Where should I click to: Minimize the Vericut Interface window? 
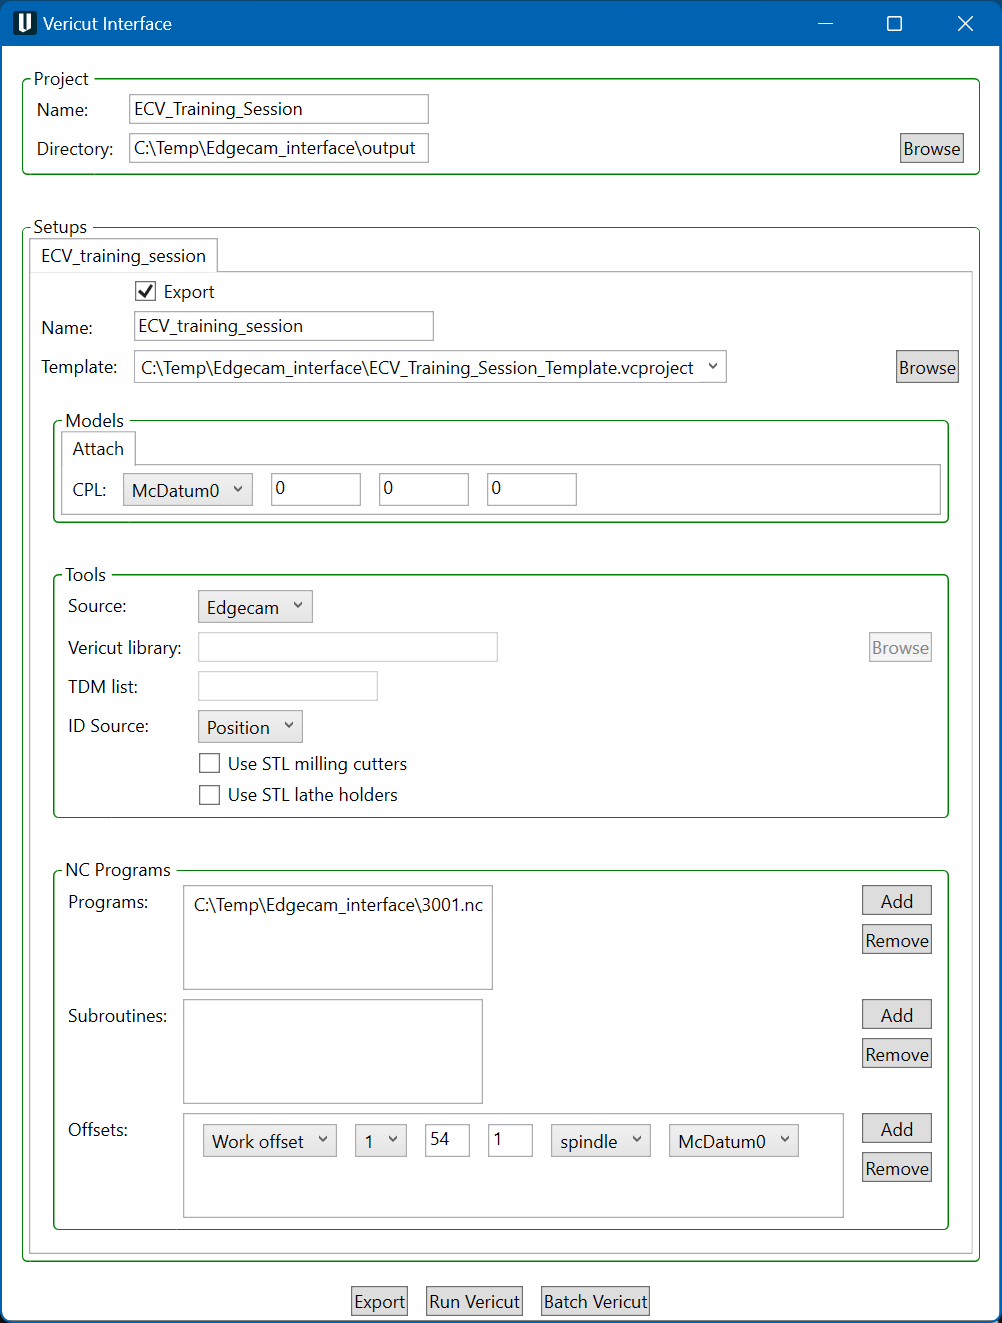coord(825,23)
